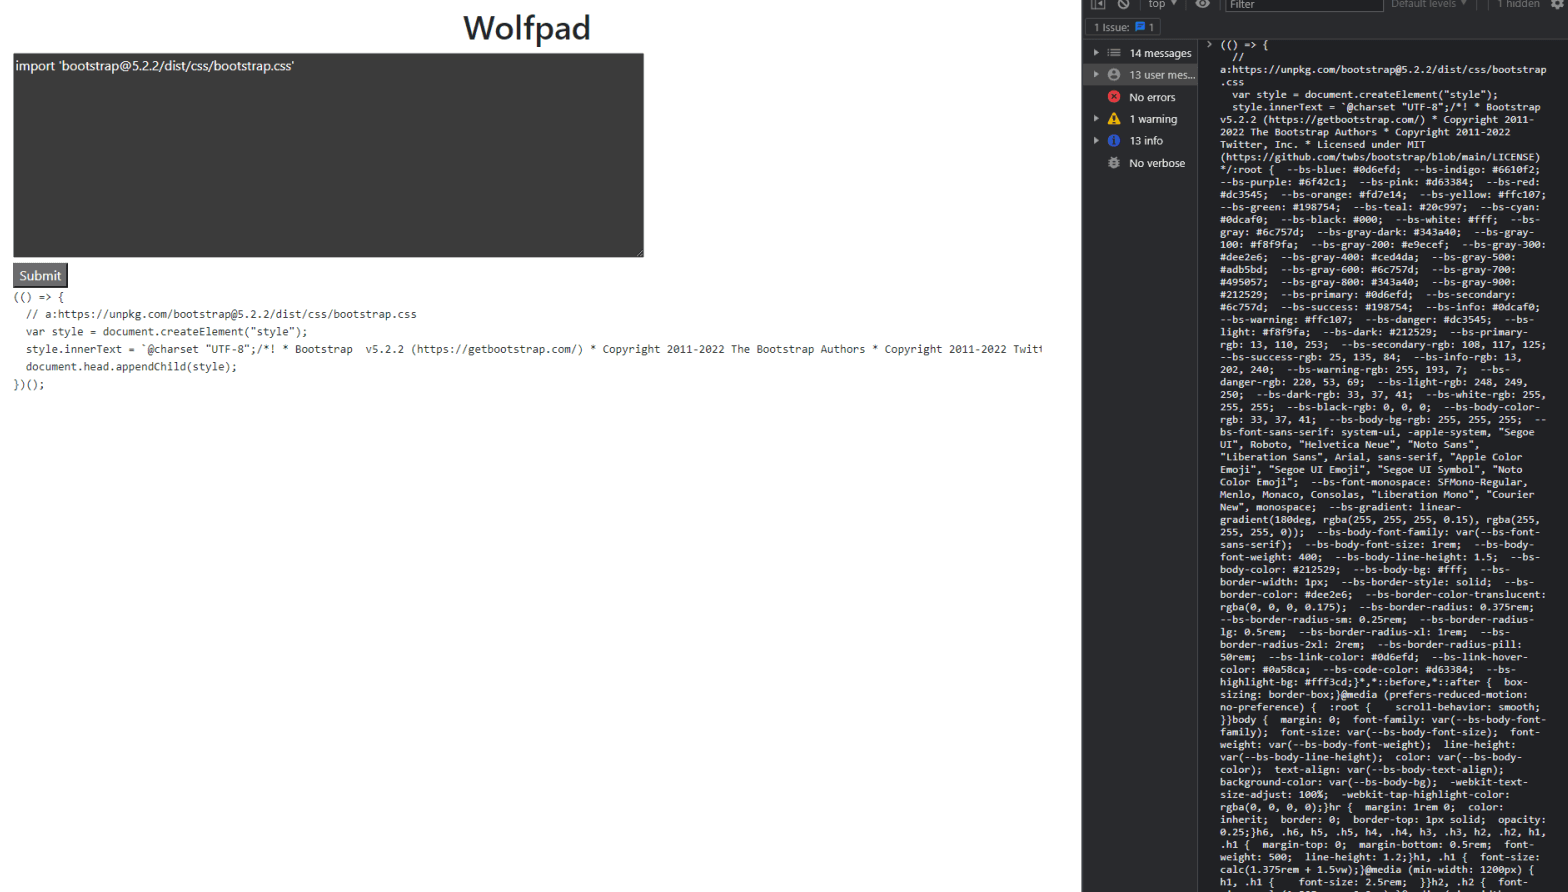The image size is (1568, 892).
Task: Open the 'top' JavaScript context dropdown
Action: tap(1162, 4)
